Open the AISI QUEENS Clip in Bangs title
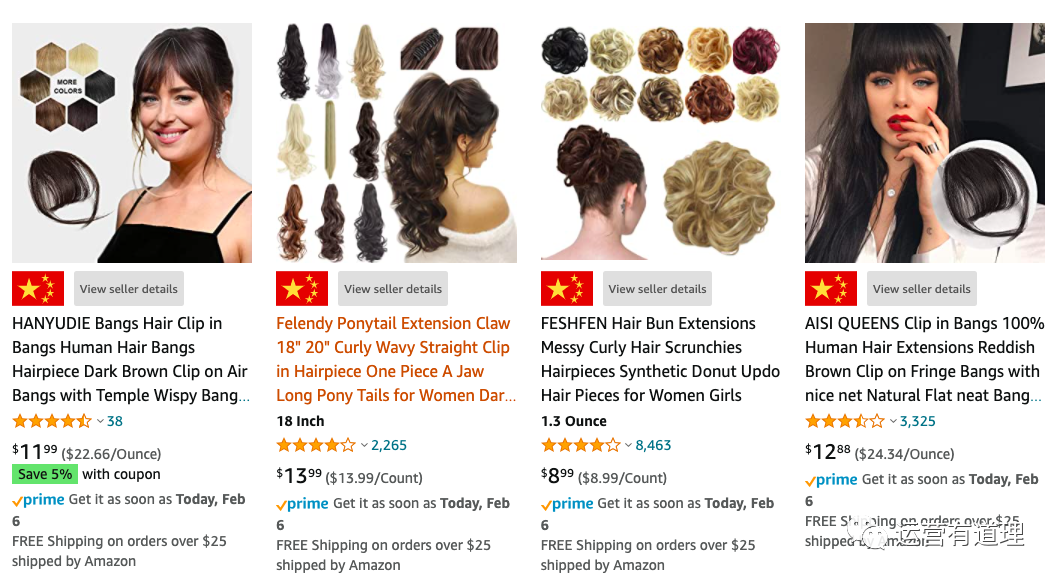 tap(925, 359)
